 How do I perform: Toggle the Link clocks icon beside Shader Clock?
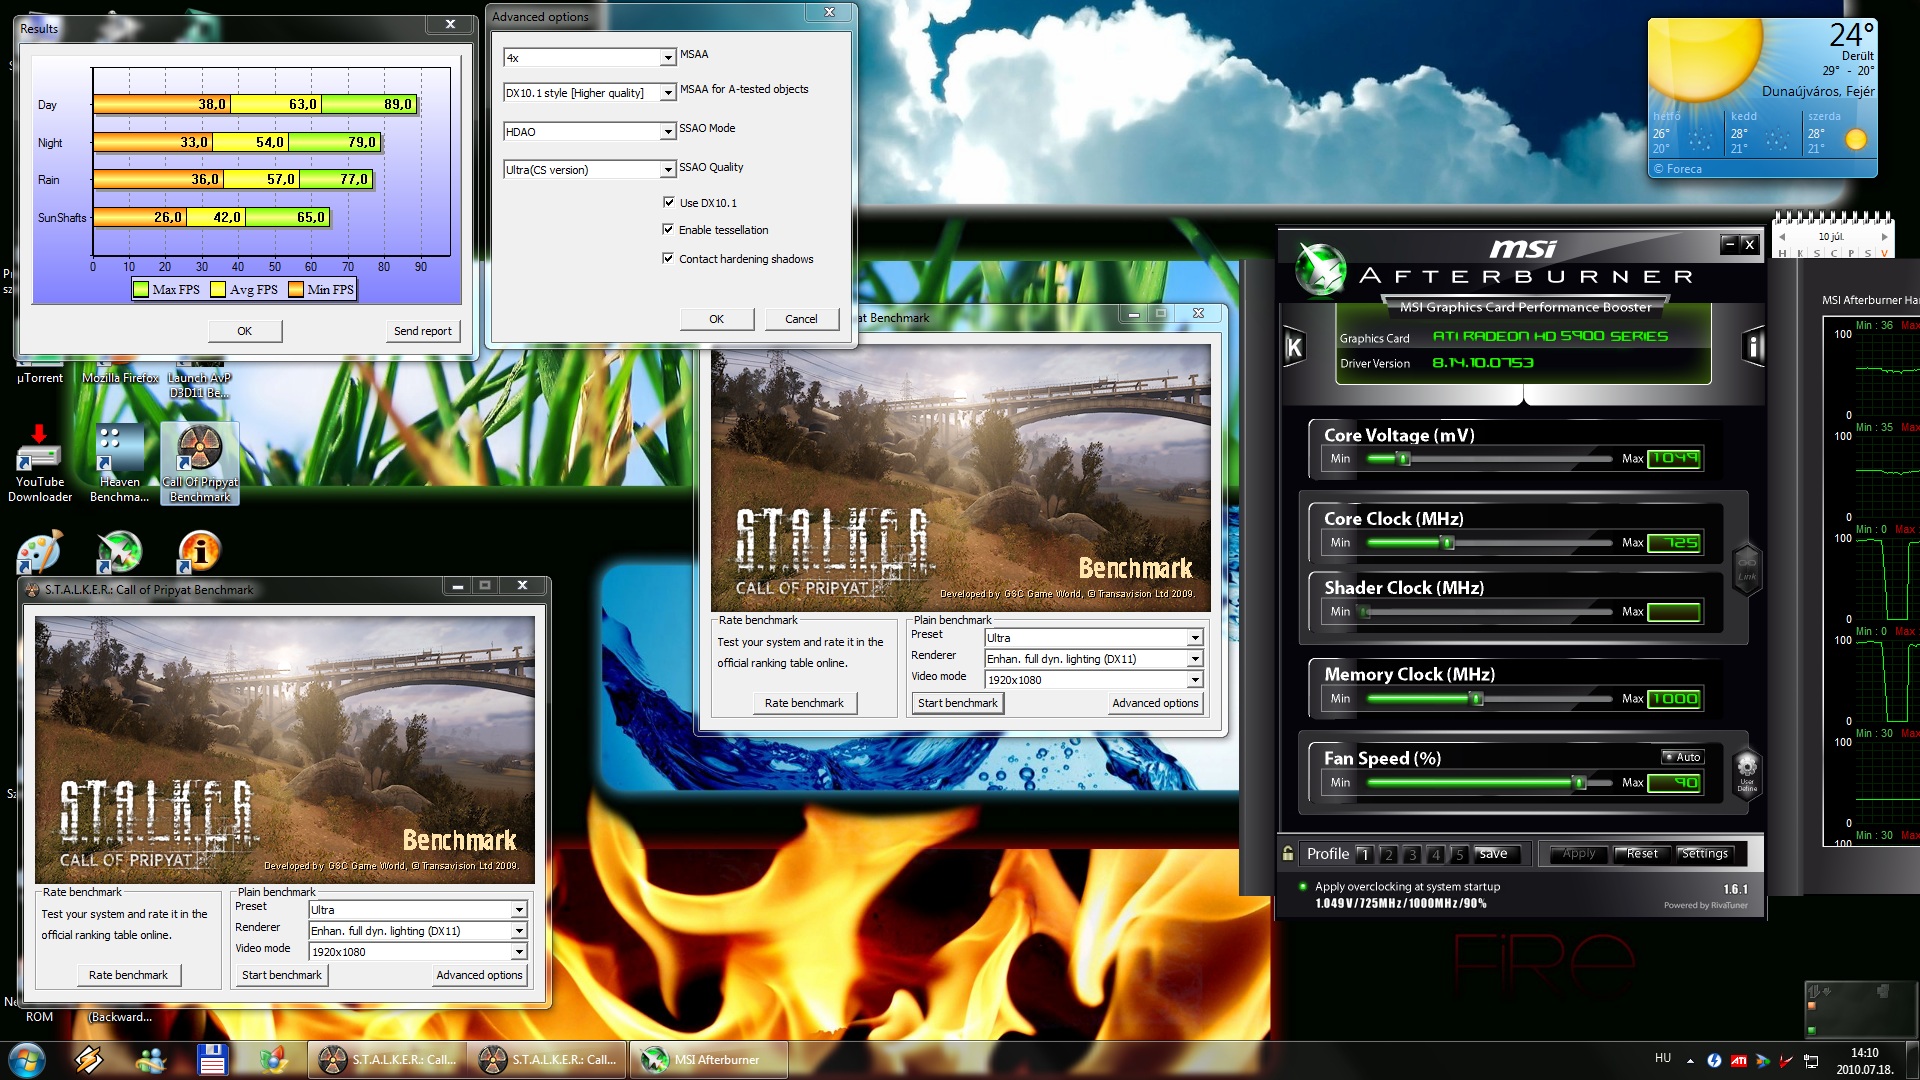(1746, 570)
